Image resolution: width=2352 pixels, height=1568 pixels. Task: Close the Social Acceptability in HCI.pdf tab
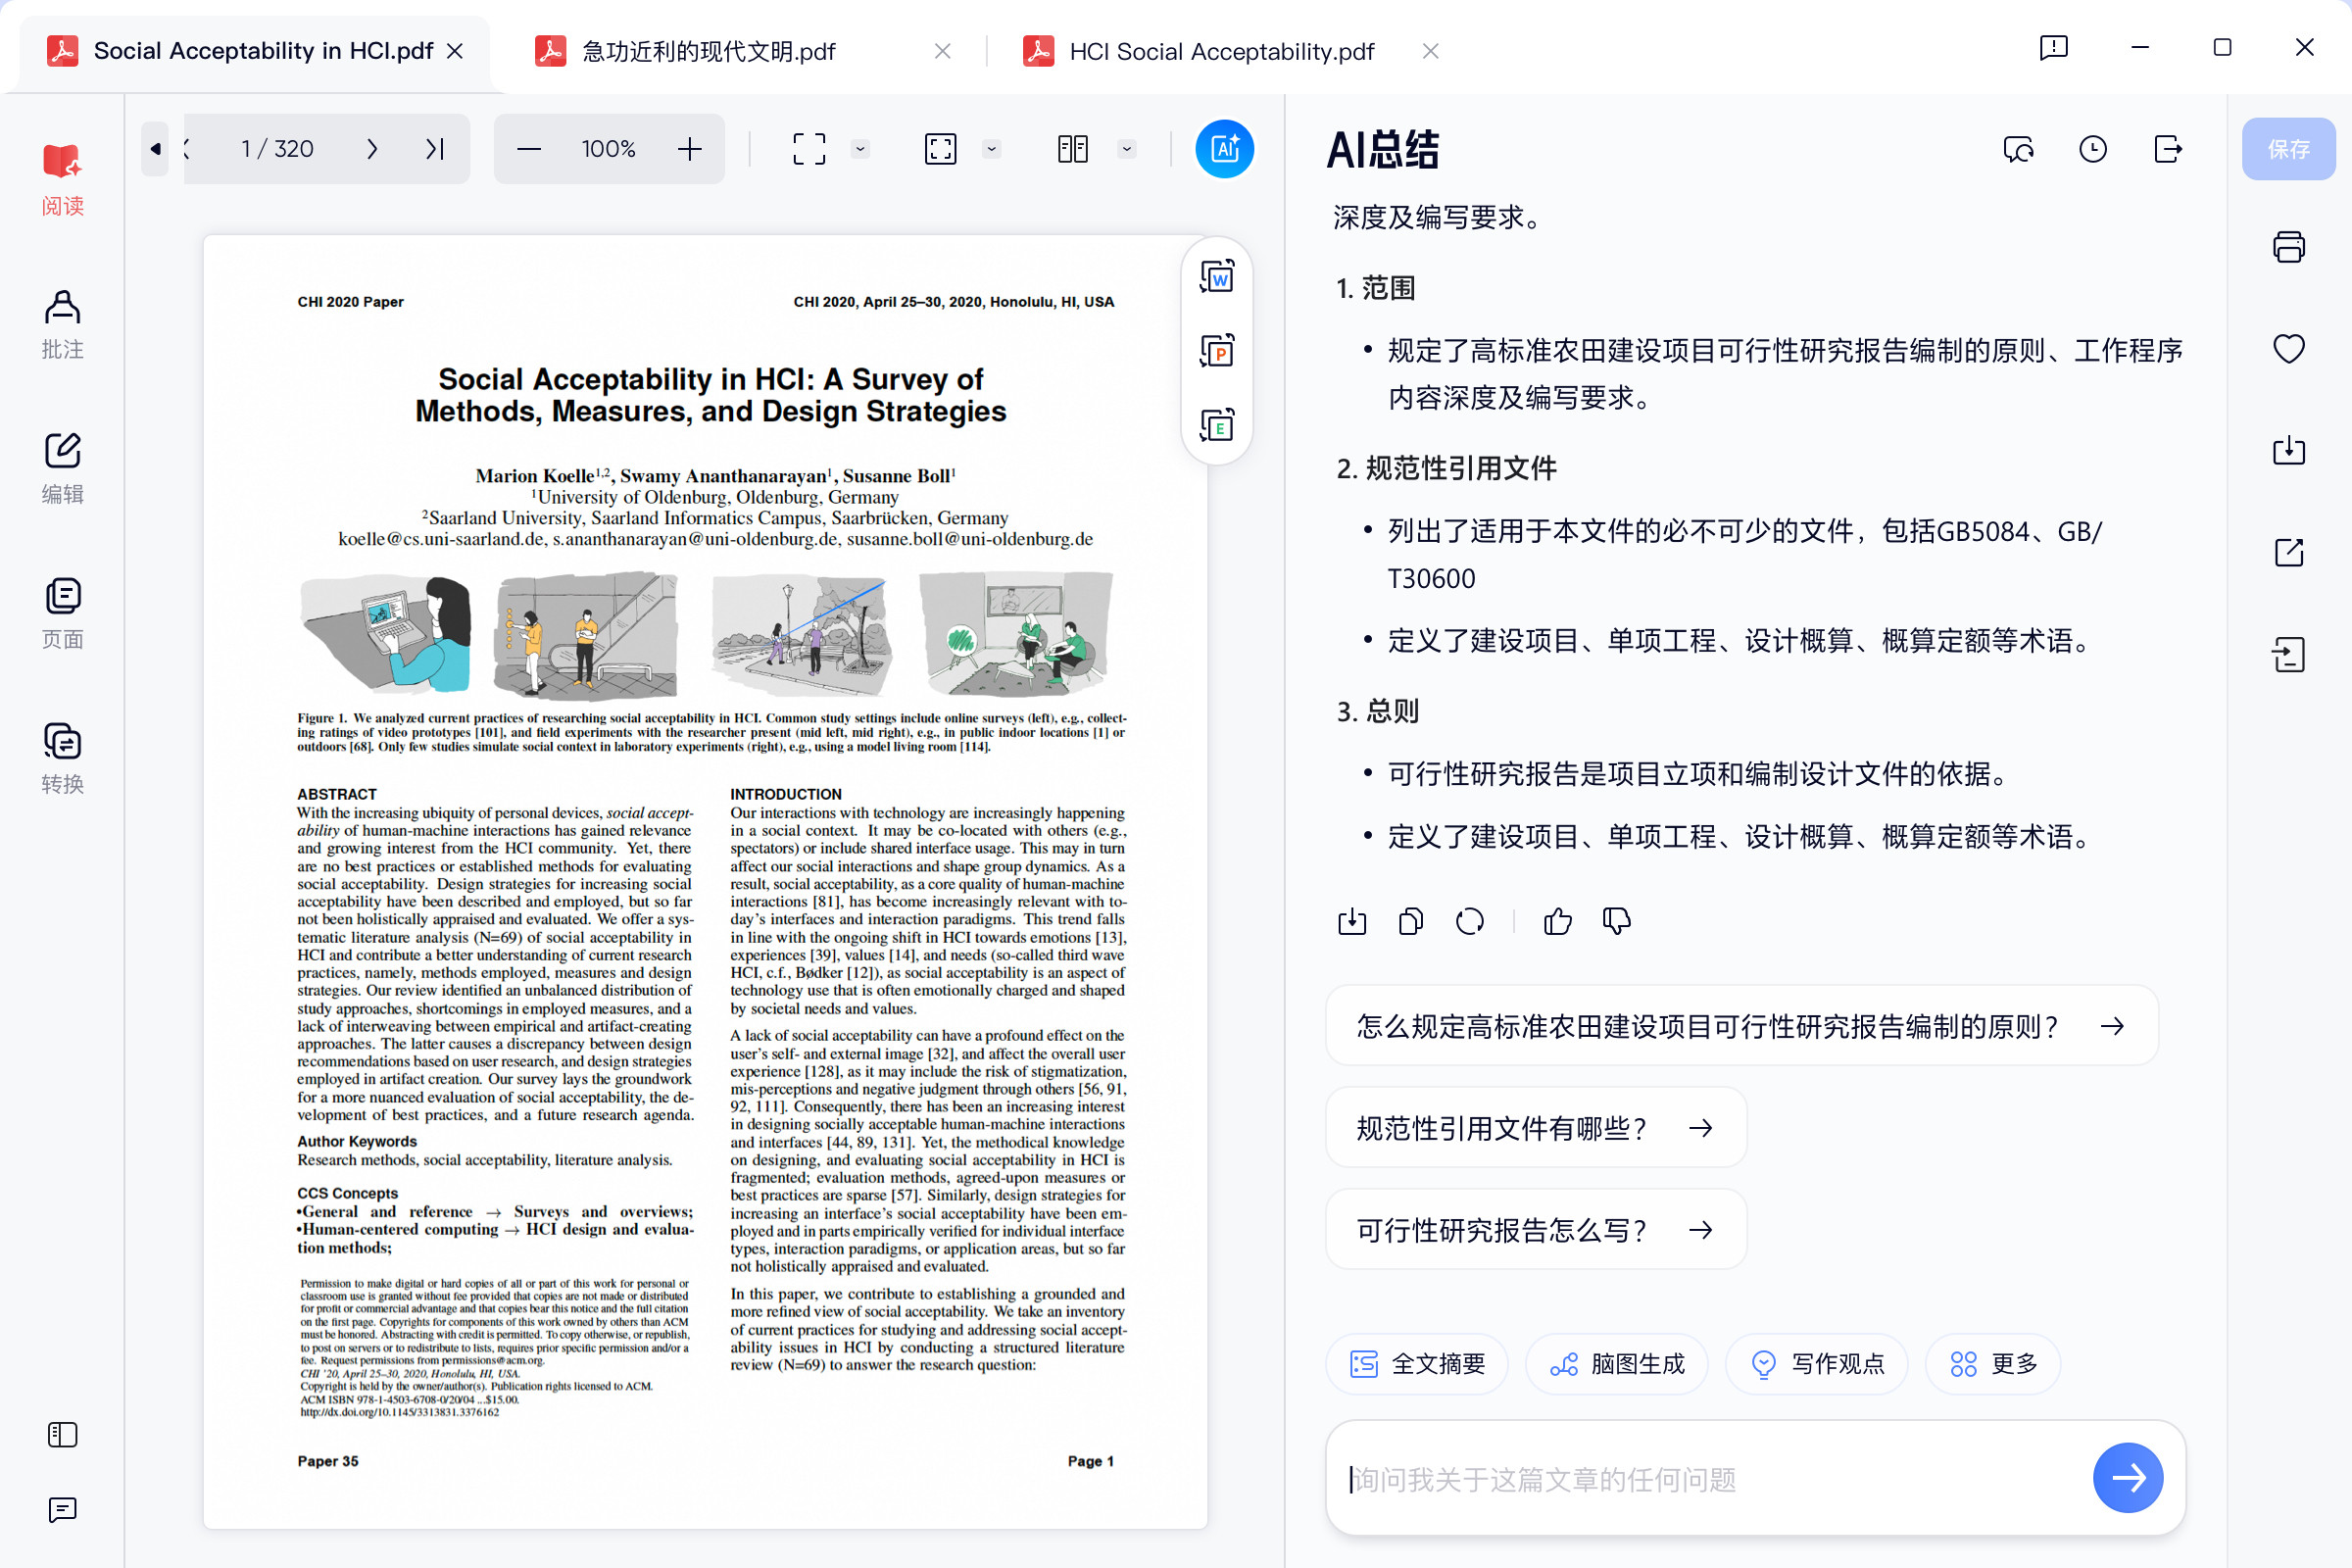coord(455,51)
